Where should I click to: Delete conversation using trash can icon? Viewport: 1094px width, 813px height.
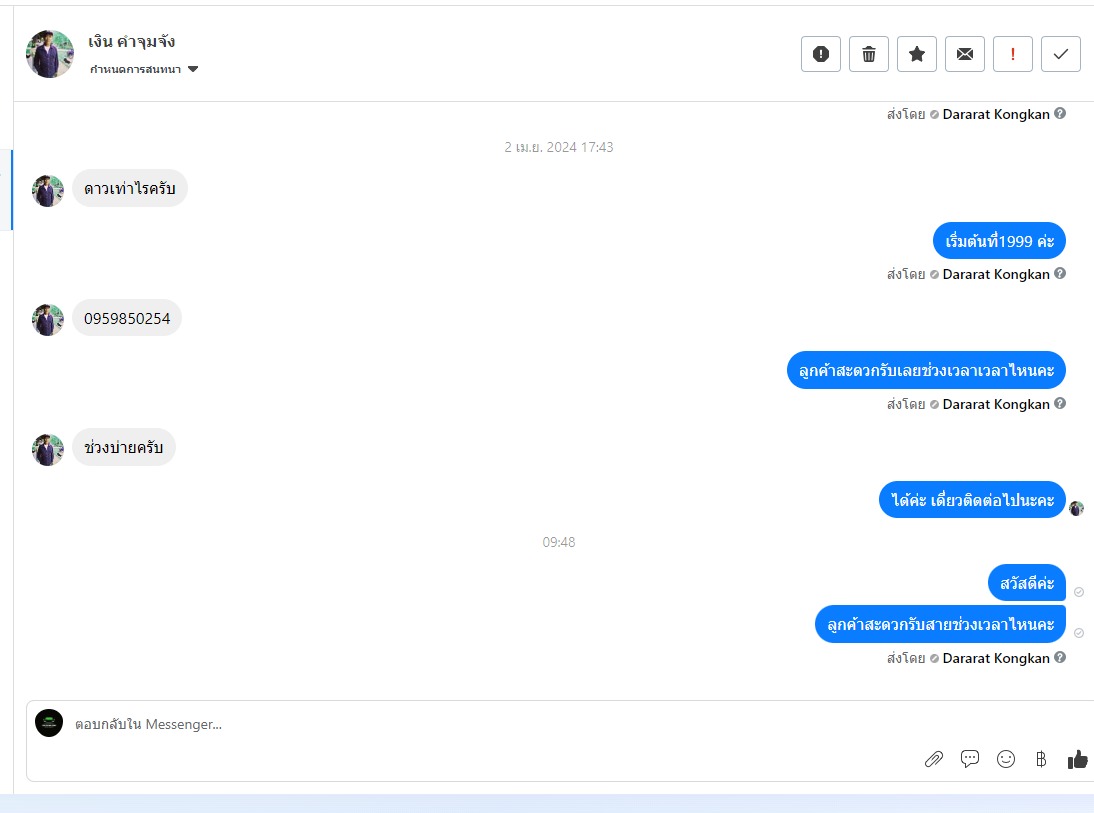[x=869, y=54]
